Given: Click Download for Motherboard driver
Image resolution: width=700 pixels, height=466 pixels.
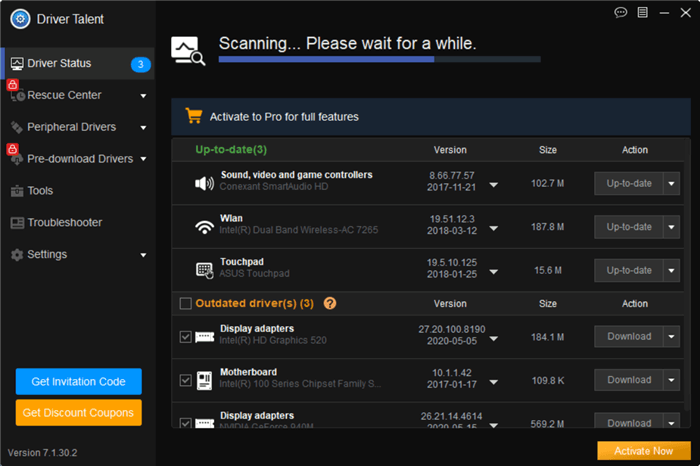Looking at the screenshot, I should tap(629, 380).
